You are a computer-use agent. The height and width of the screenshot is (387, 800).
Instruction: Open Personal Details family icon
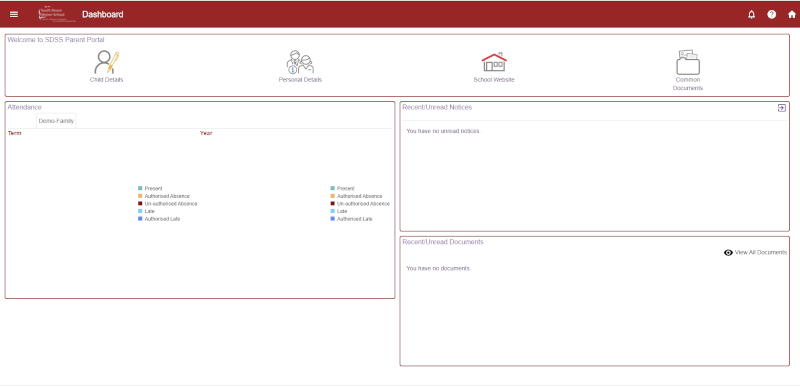[x=300, y=62]
